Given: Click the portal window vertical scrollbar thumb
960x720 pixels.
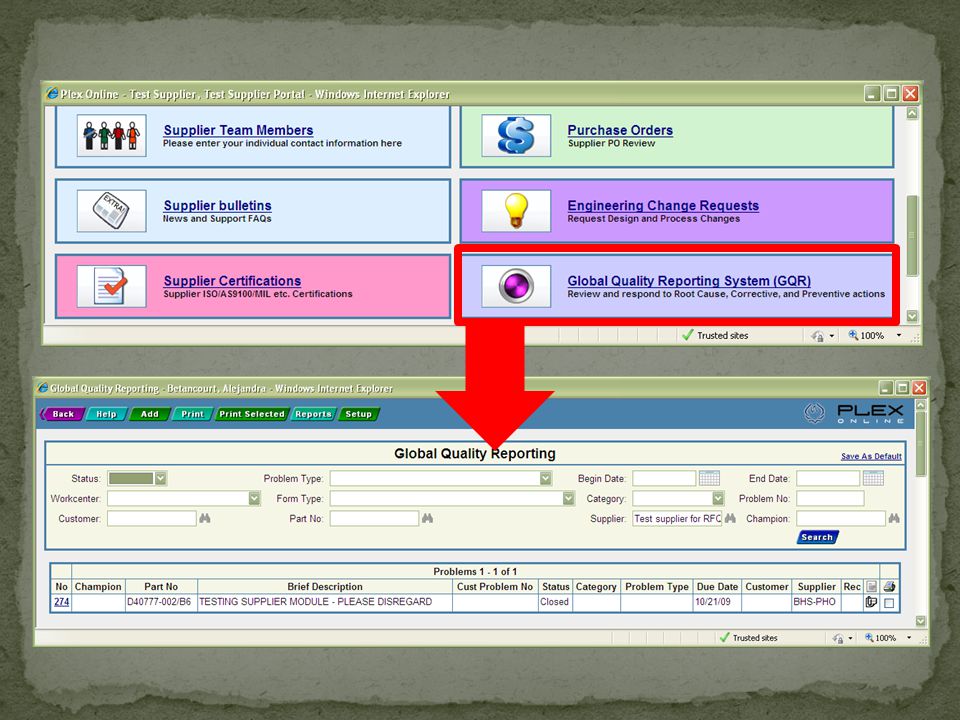Looking at the screenshot, I should [912, 236].
